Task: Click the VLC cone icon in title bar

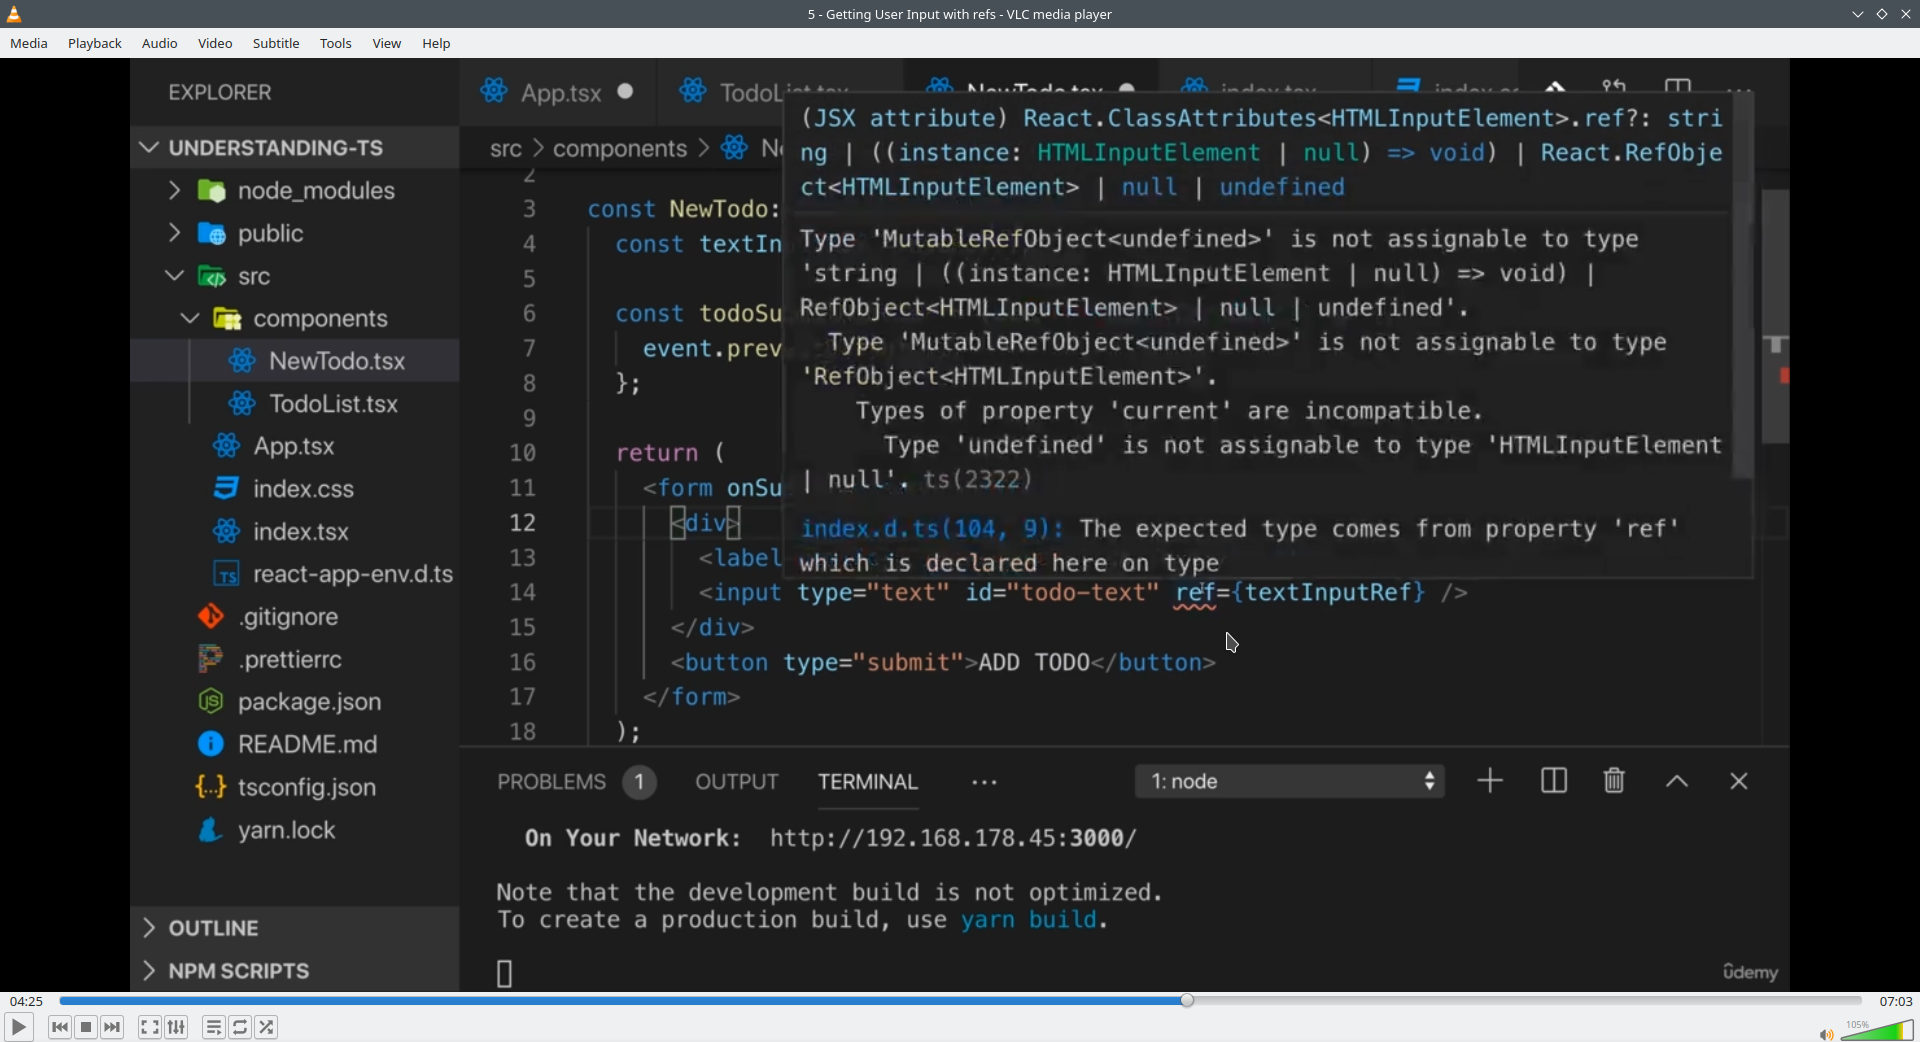Action: point(14,14)
